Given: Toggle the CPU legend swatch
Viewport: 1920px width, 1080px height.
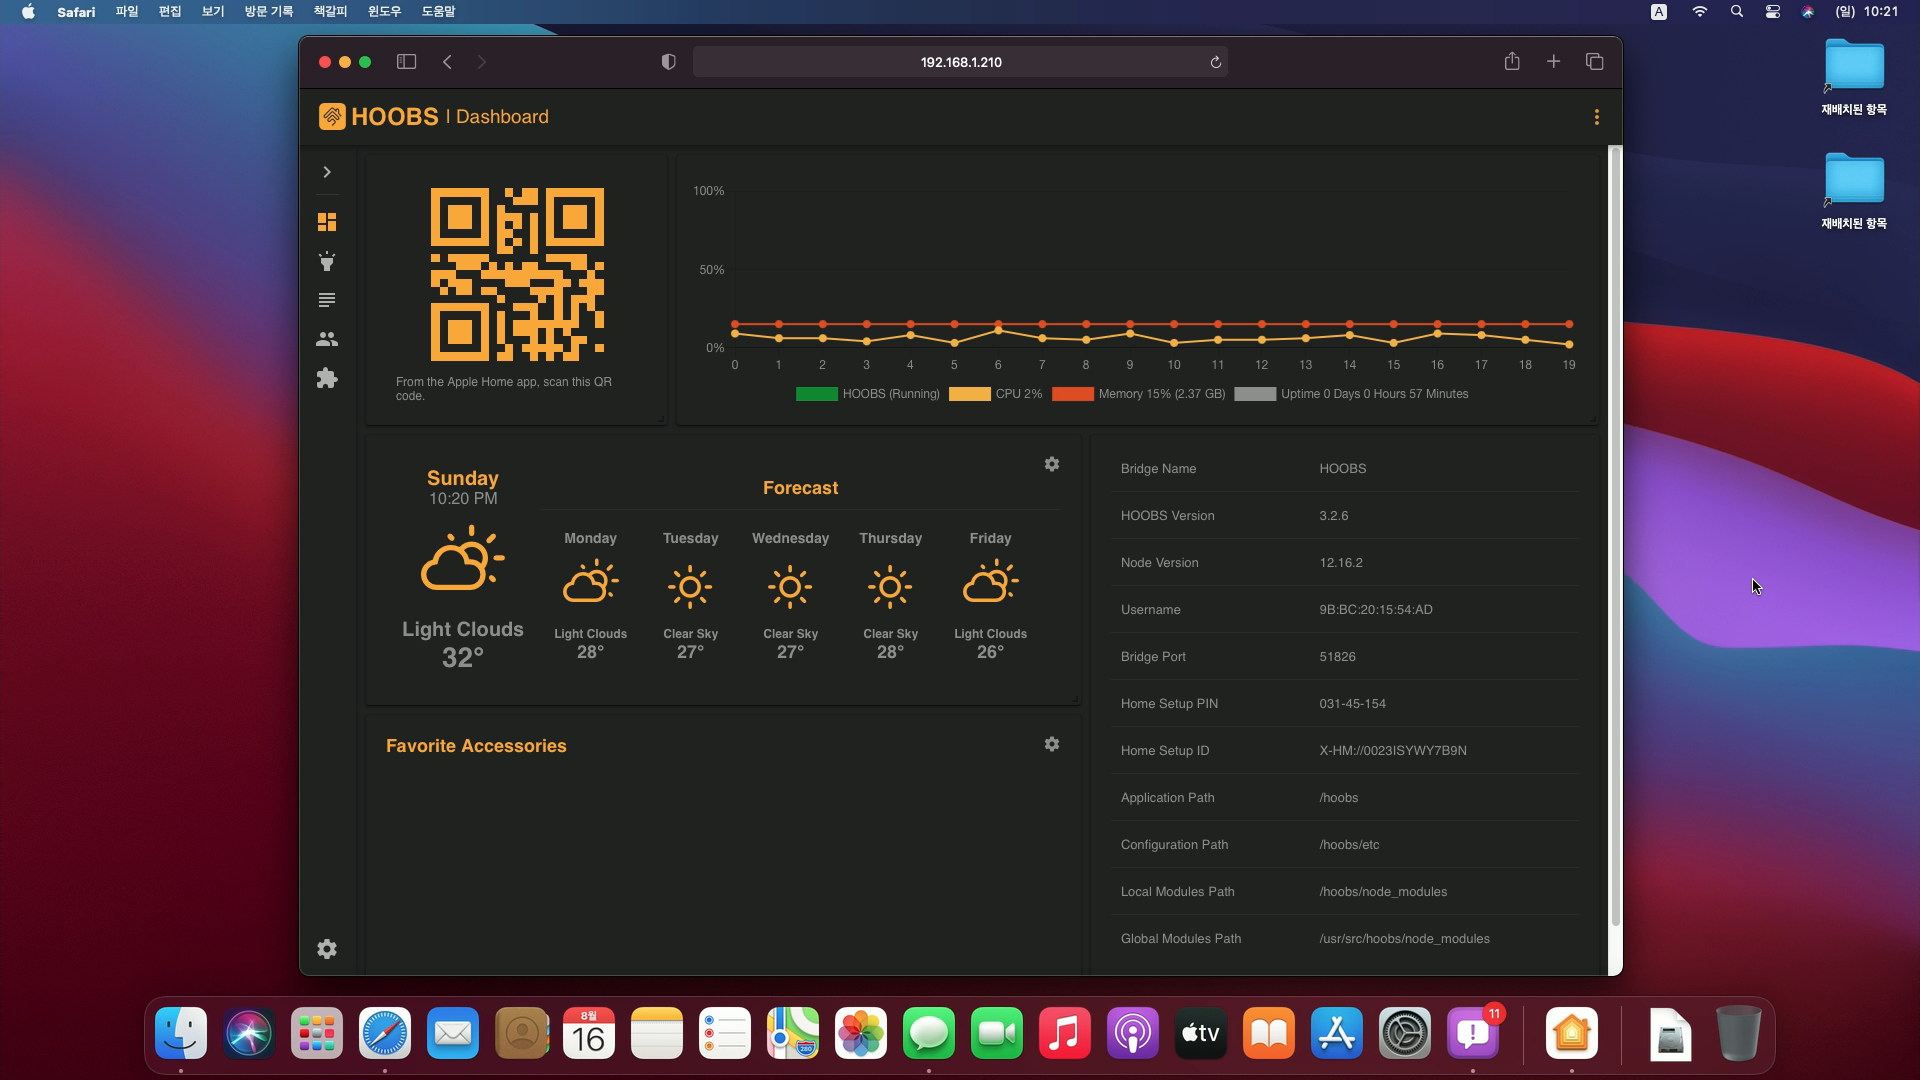Looking at the screenshot, I should click(969, 394).
